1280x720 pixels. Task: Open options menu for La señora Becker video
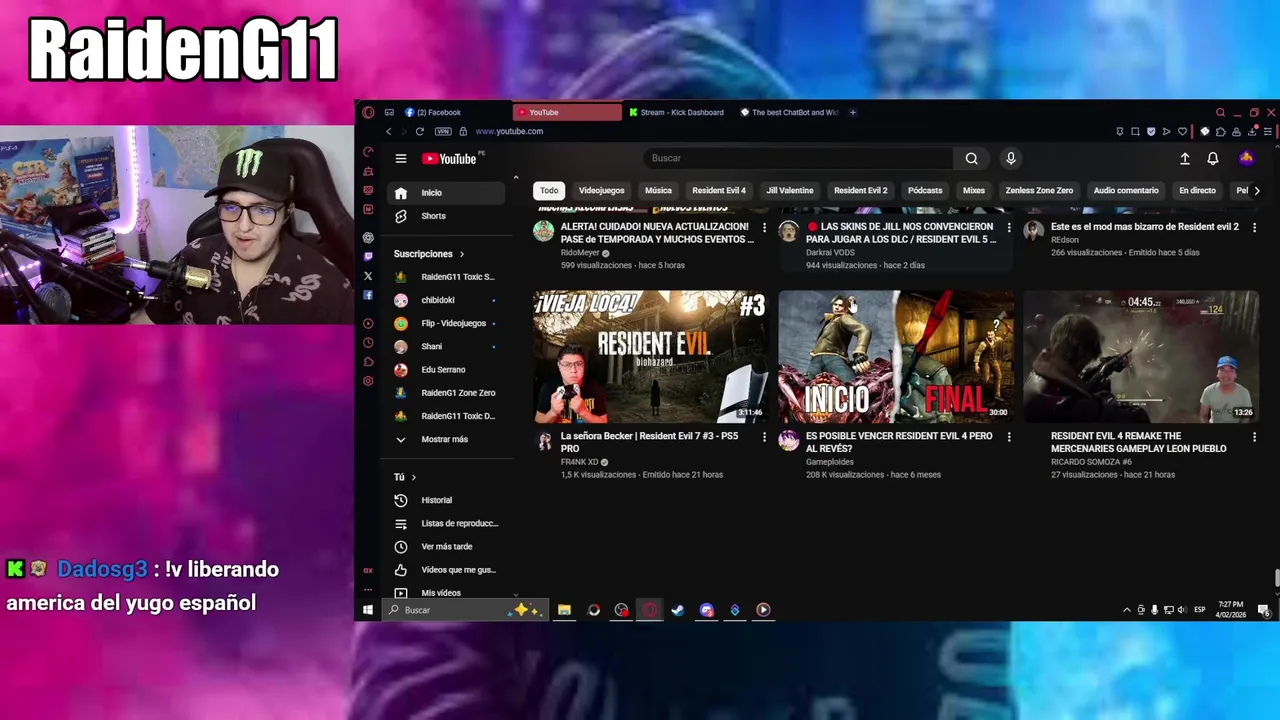765,437
